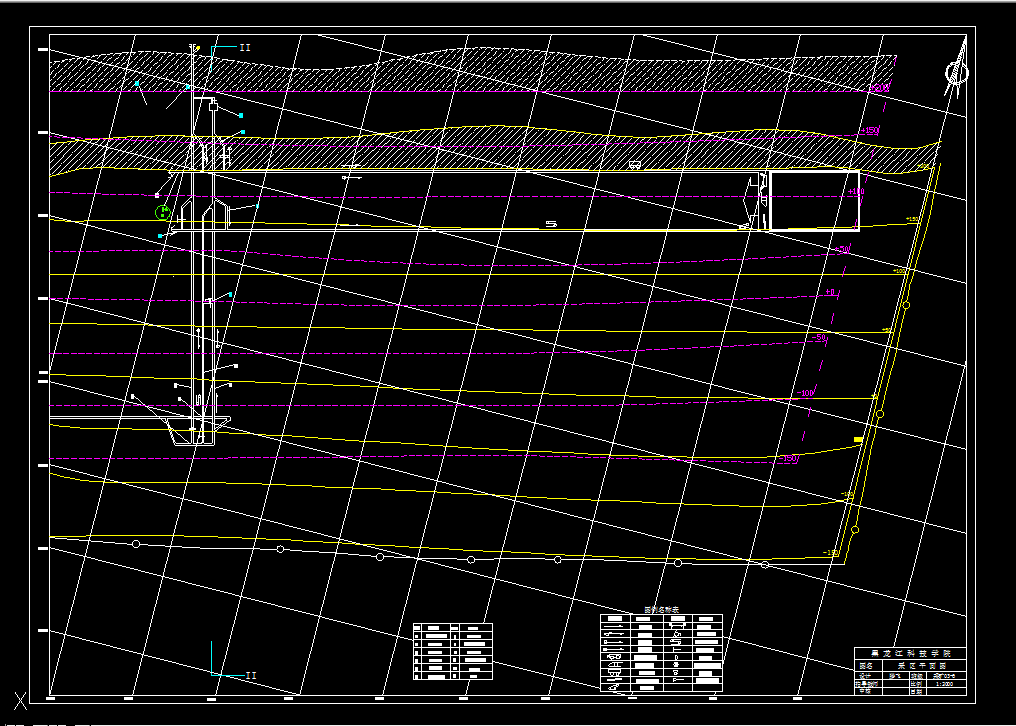Select the magenta +0 contour label
Viewport: 1016px width, 726px height.
click(x=830, y=292)
